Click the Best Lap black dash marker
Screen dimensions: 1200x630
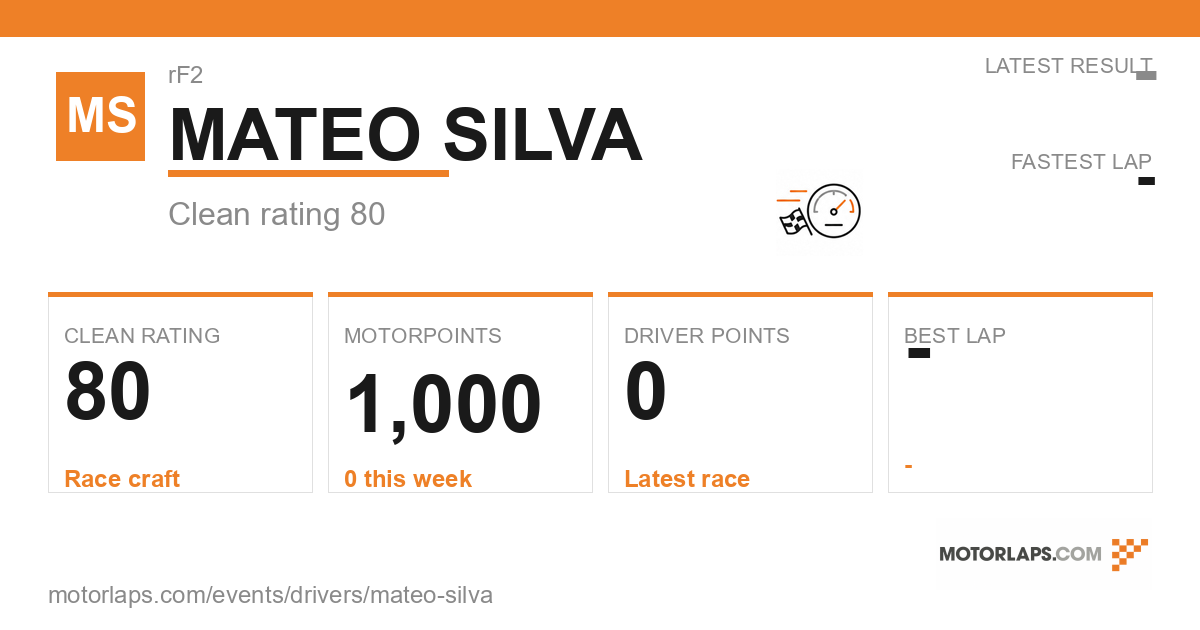[x=919, y=353]
